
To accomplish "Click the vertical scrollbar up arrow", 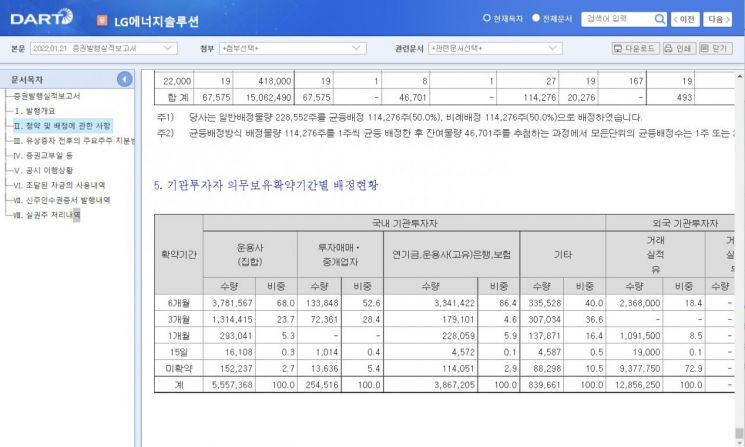I will pos(739,76).
